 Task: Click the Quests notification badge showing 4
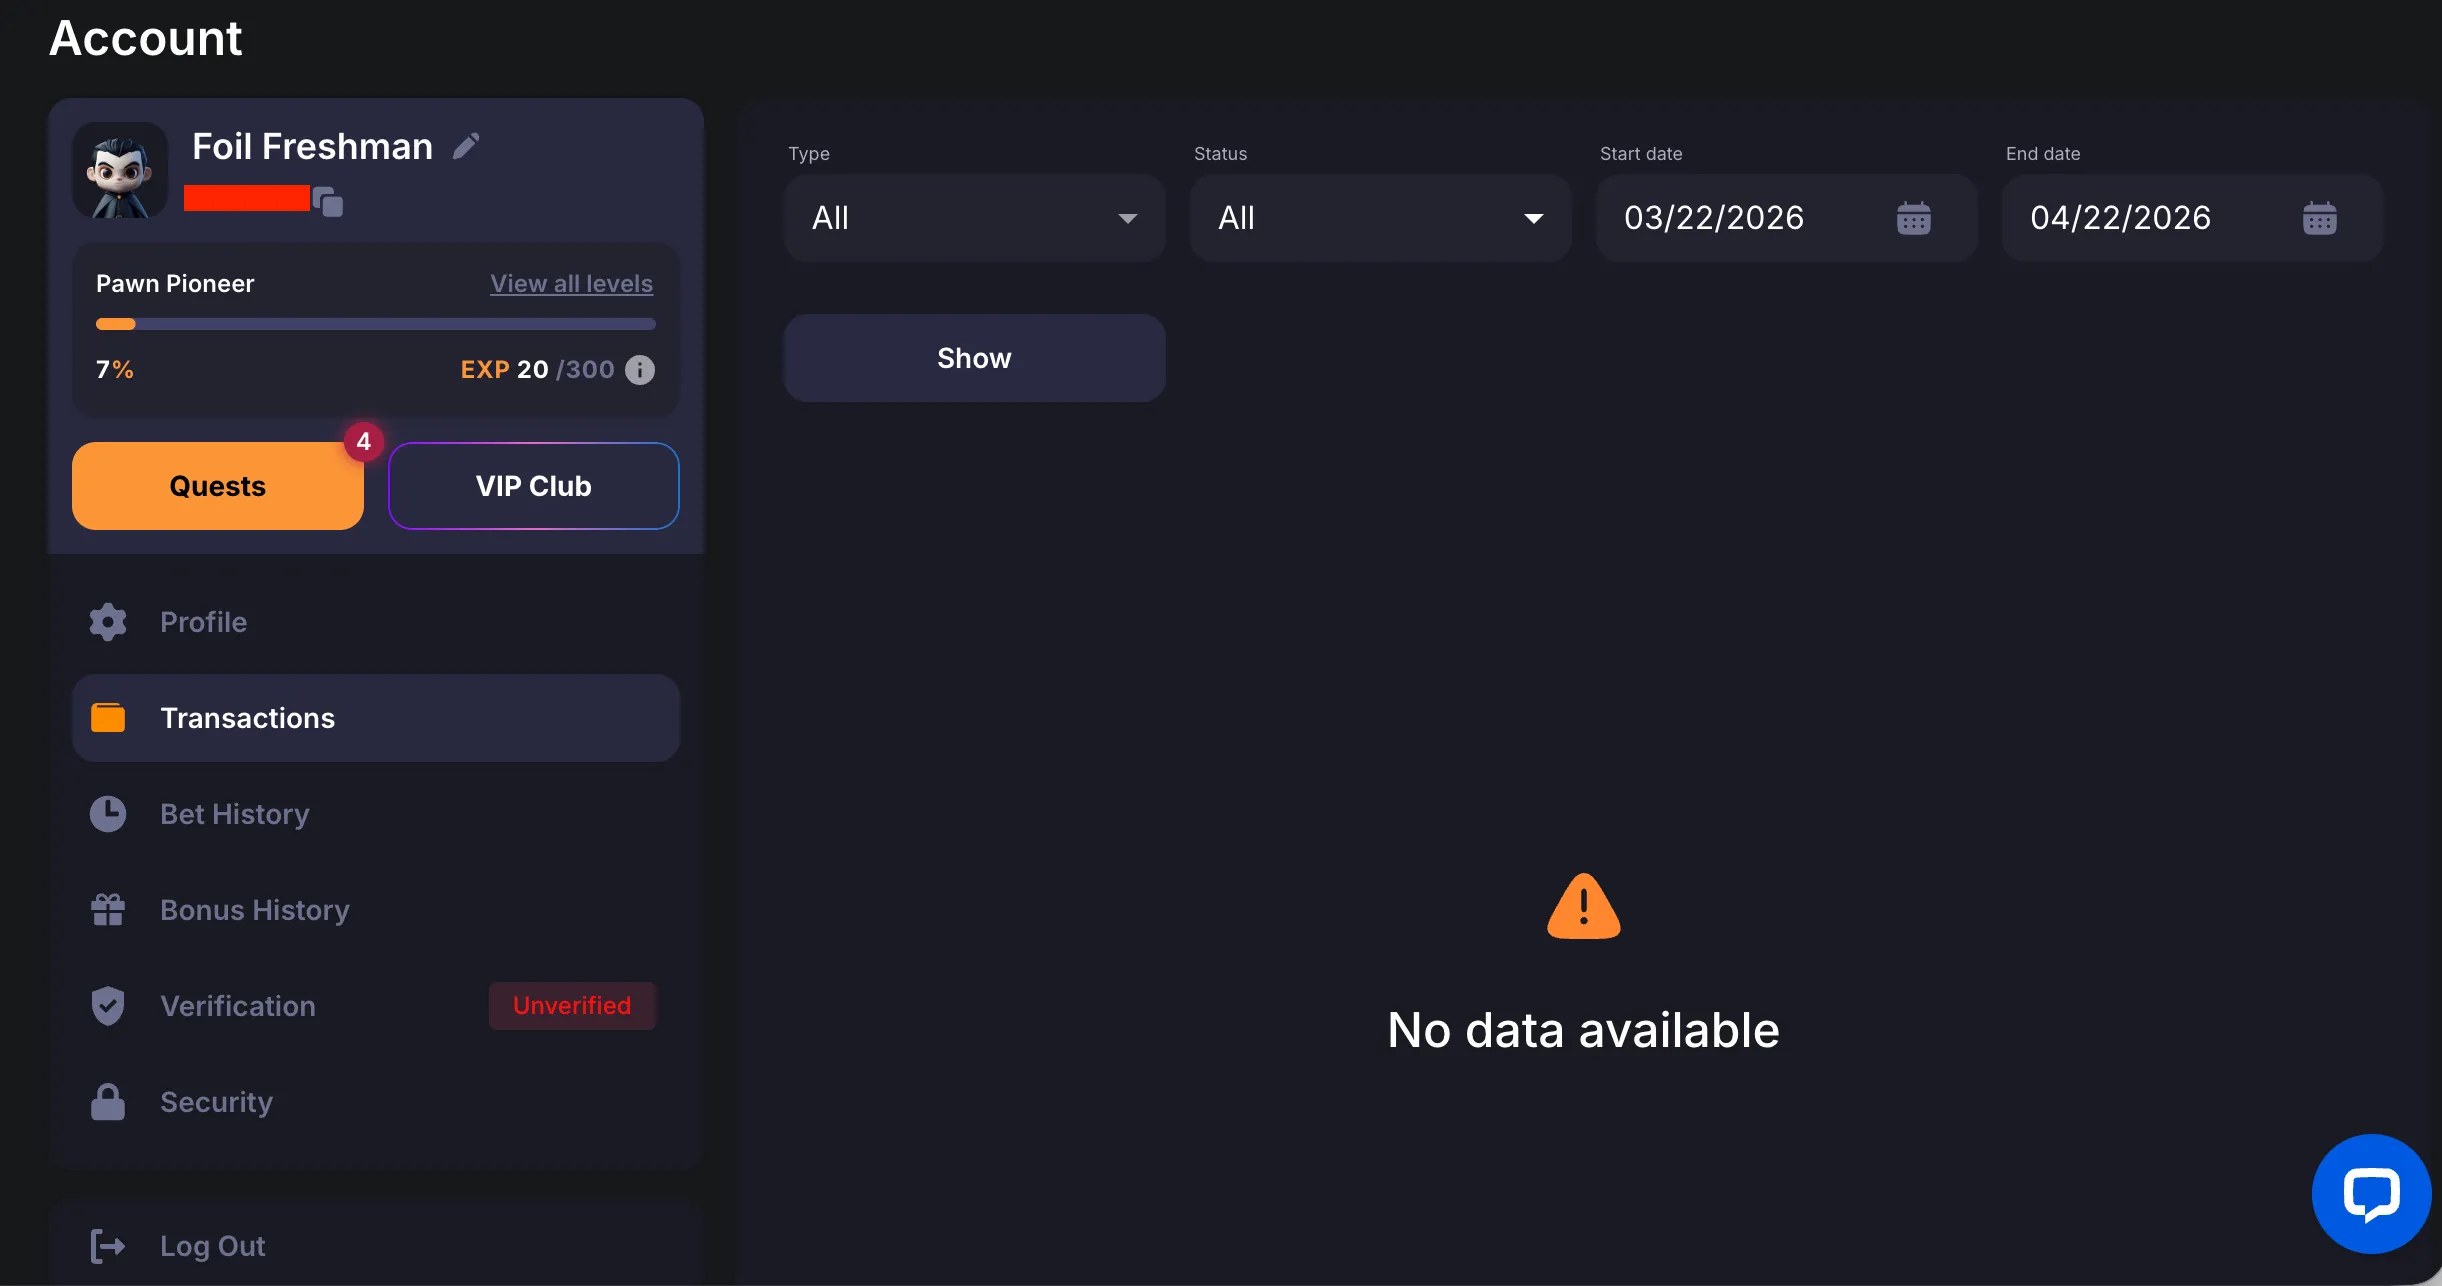pyautogui.click(x=364, y=441)
